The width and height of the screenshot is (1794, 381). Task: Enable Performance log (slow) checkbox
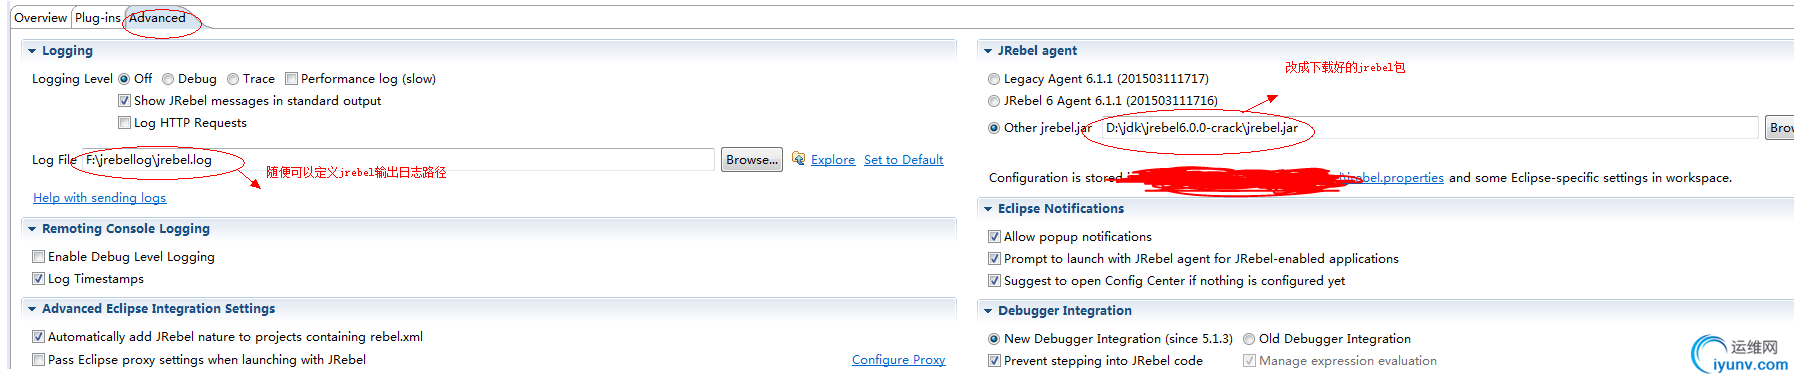pos(291,79)
